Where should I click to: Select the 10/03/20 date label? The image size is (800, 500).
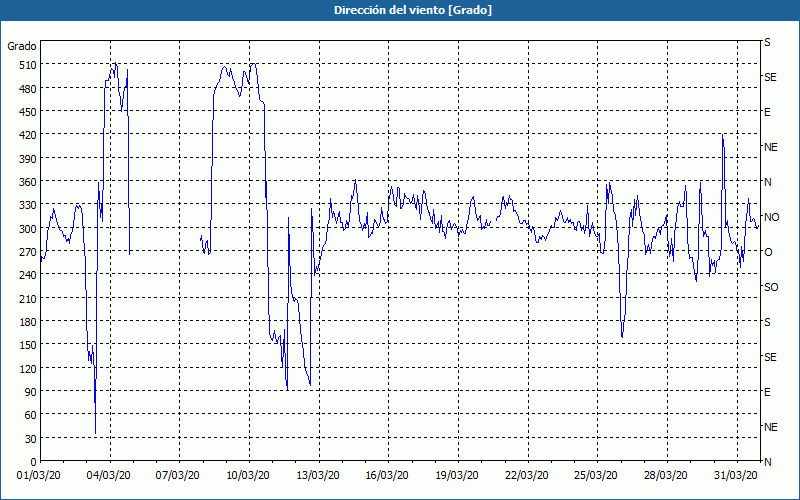coord(248,476)
